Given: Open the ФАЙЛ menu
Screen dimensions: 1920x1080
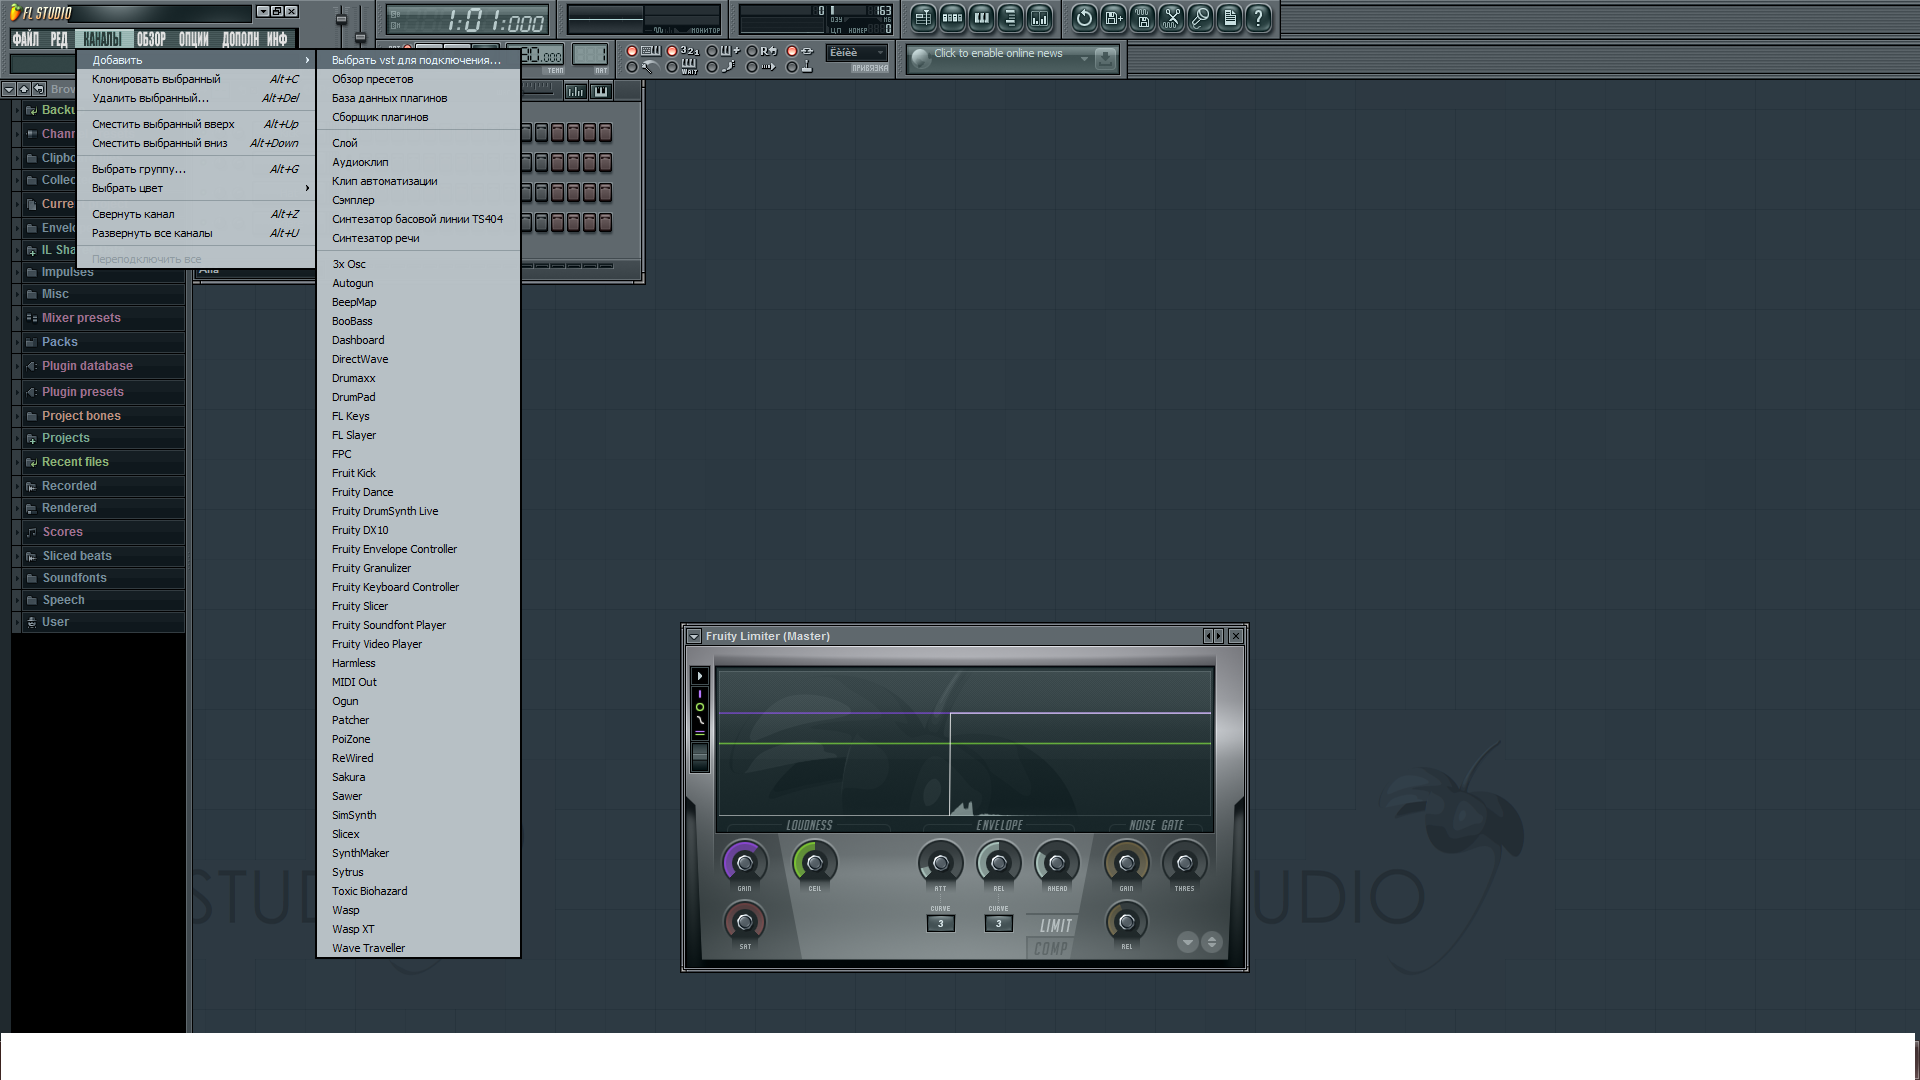Looking at the screenshot, I should (x=26, y=39).
